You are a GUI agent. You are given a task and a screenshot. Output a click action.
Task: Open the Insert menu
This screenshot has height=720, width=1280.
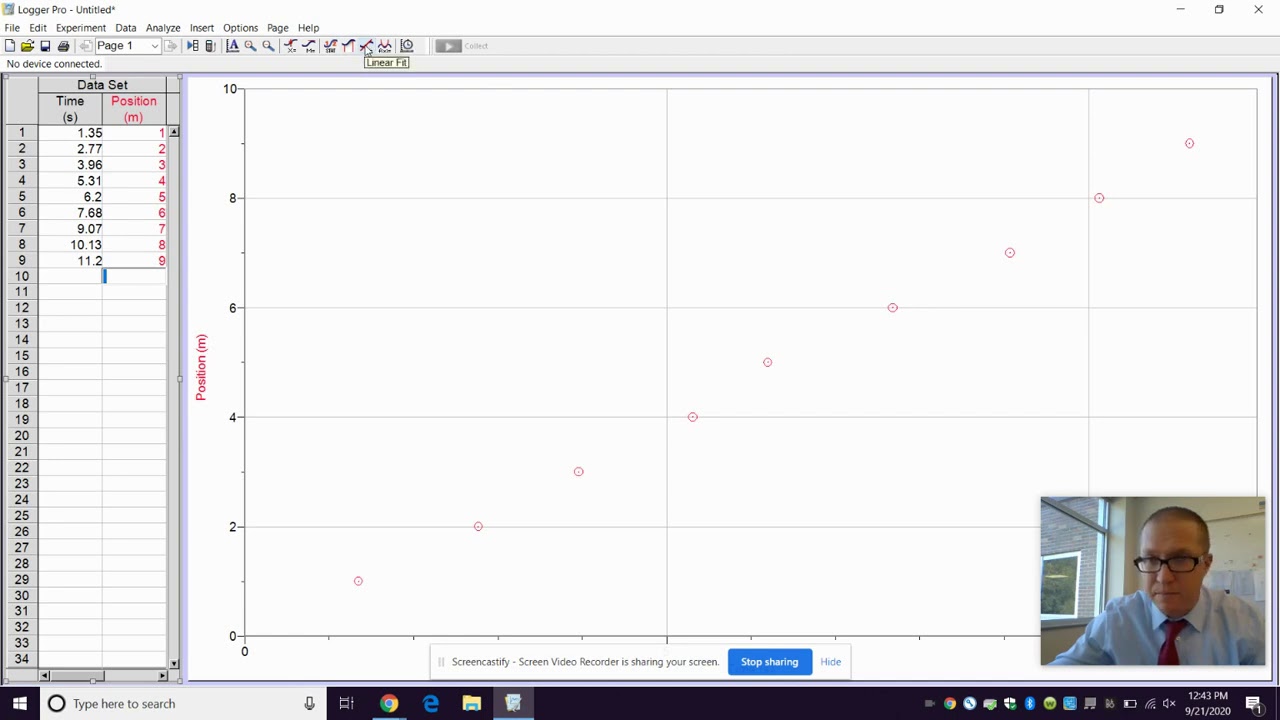pyautogui.click(x=202, y=28)
